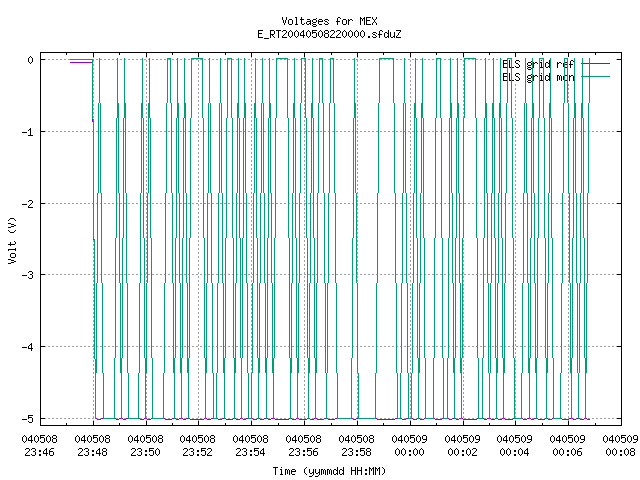Image resolution: width=640 pixels, height=480 pixels.
Task: Click the x-axis label 040508 23:48
Action: (x=93, y=446)
